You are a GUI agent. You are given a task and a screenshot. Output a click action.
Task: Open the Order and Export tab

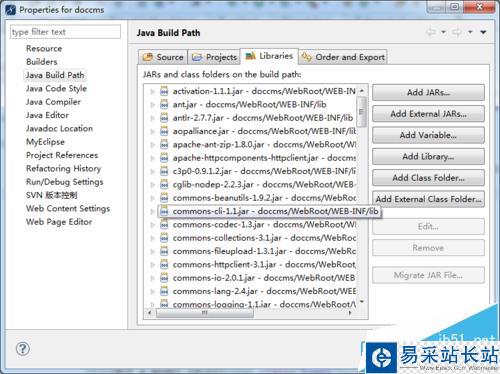pyautogui.click(x=343, y=57)
